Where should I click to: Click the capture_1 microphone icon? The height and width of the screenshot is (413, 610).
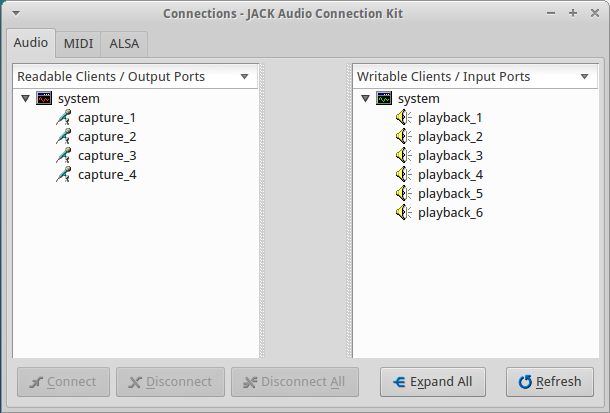(64, 118)
